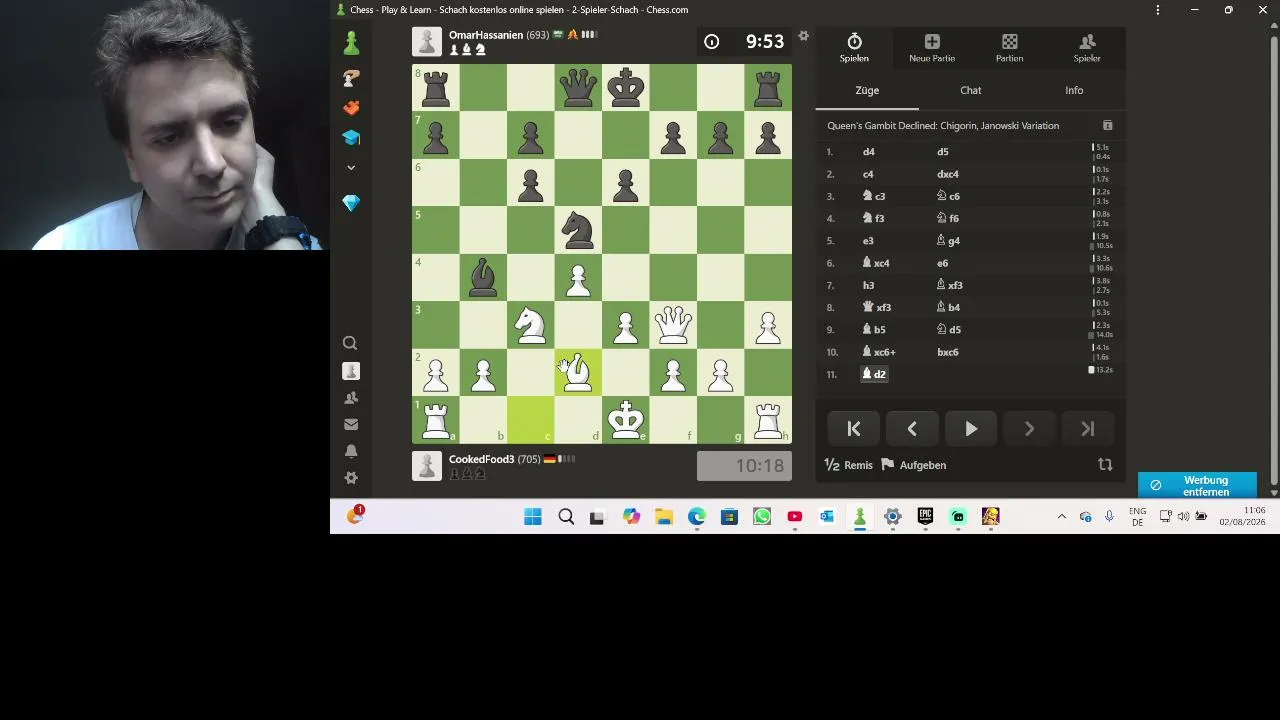Open the Puzzles orange puzzle-piece icon
Viewport: 1280px width, 720px height.
[x=351, y=107]
